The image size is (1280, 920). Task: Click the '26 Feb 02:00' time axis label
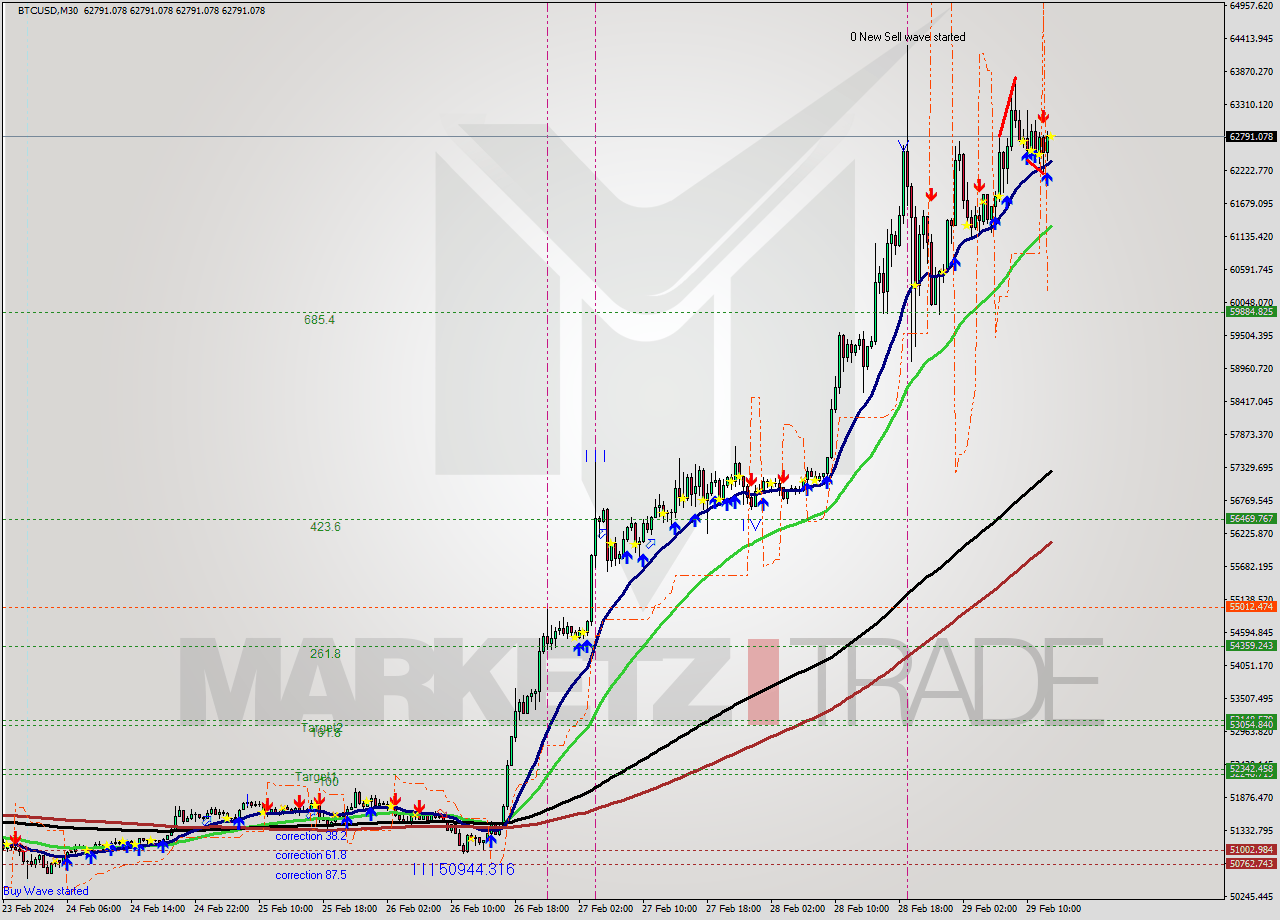[x=413, y=909]
